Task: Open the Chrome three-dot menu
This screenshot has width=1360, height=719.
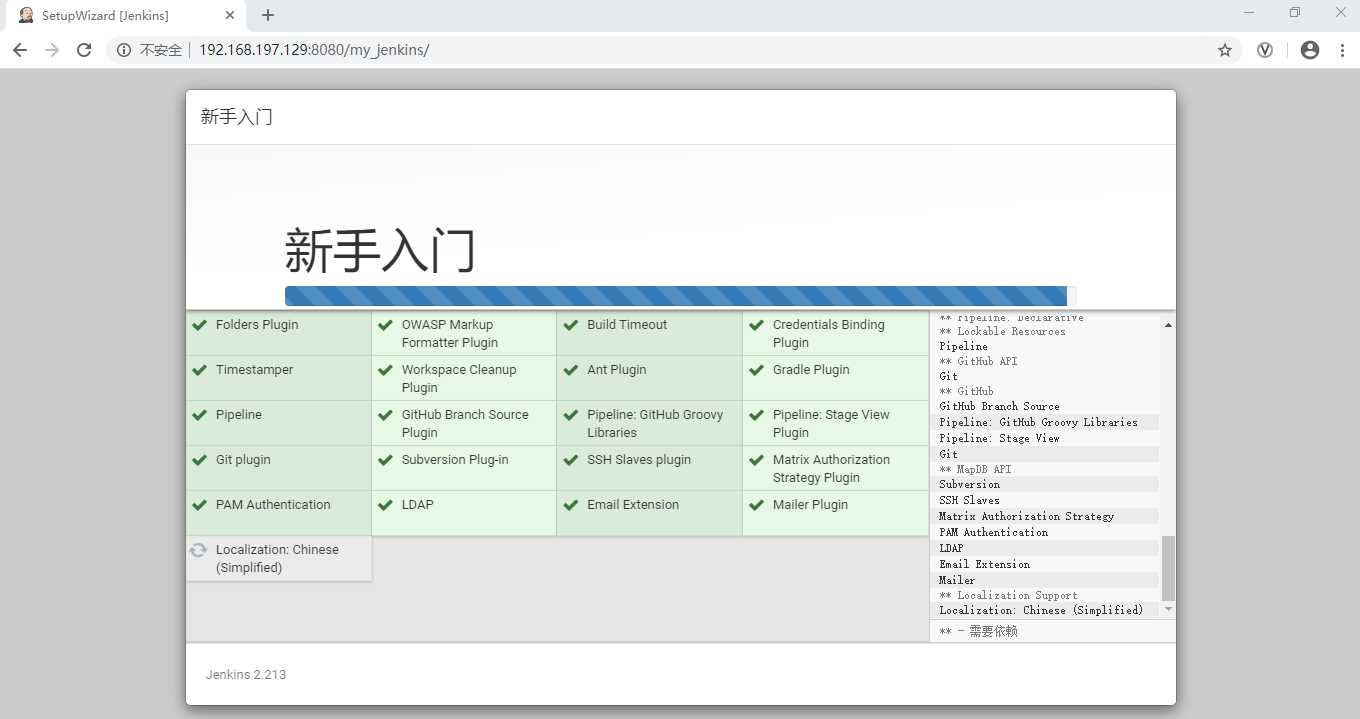Action: pos(1341,50)
